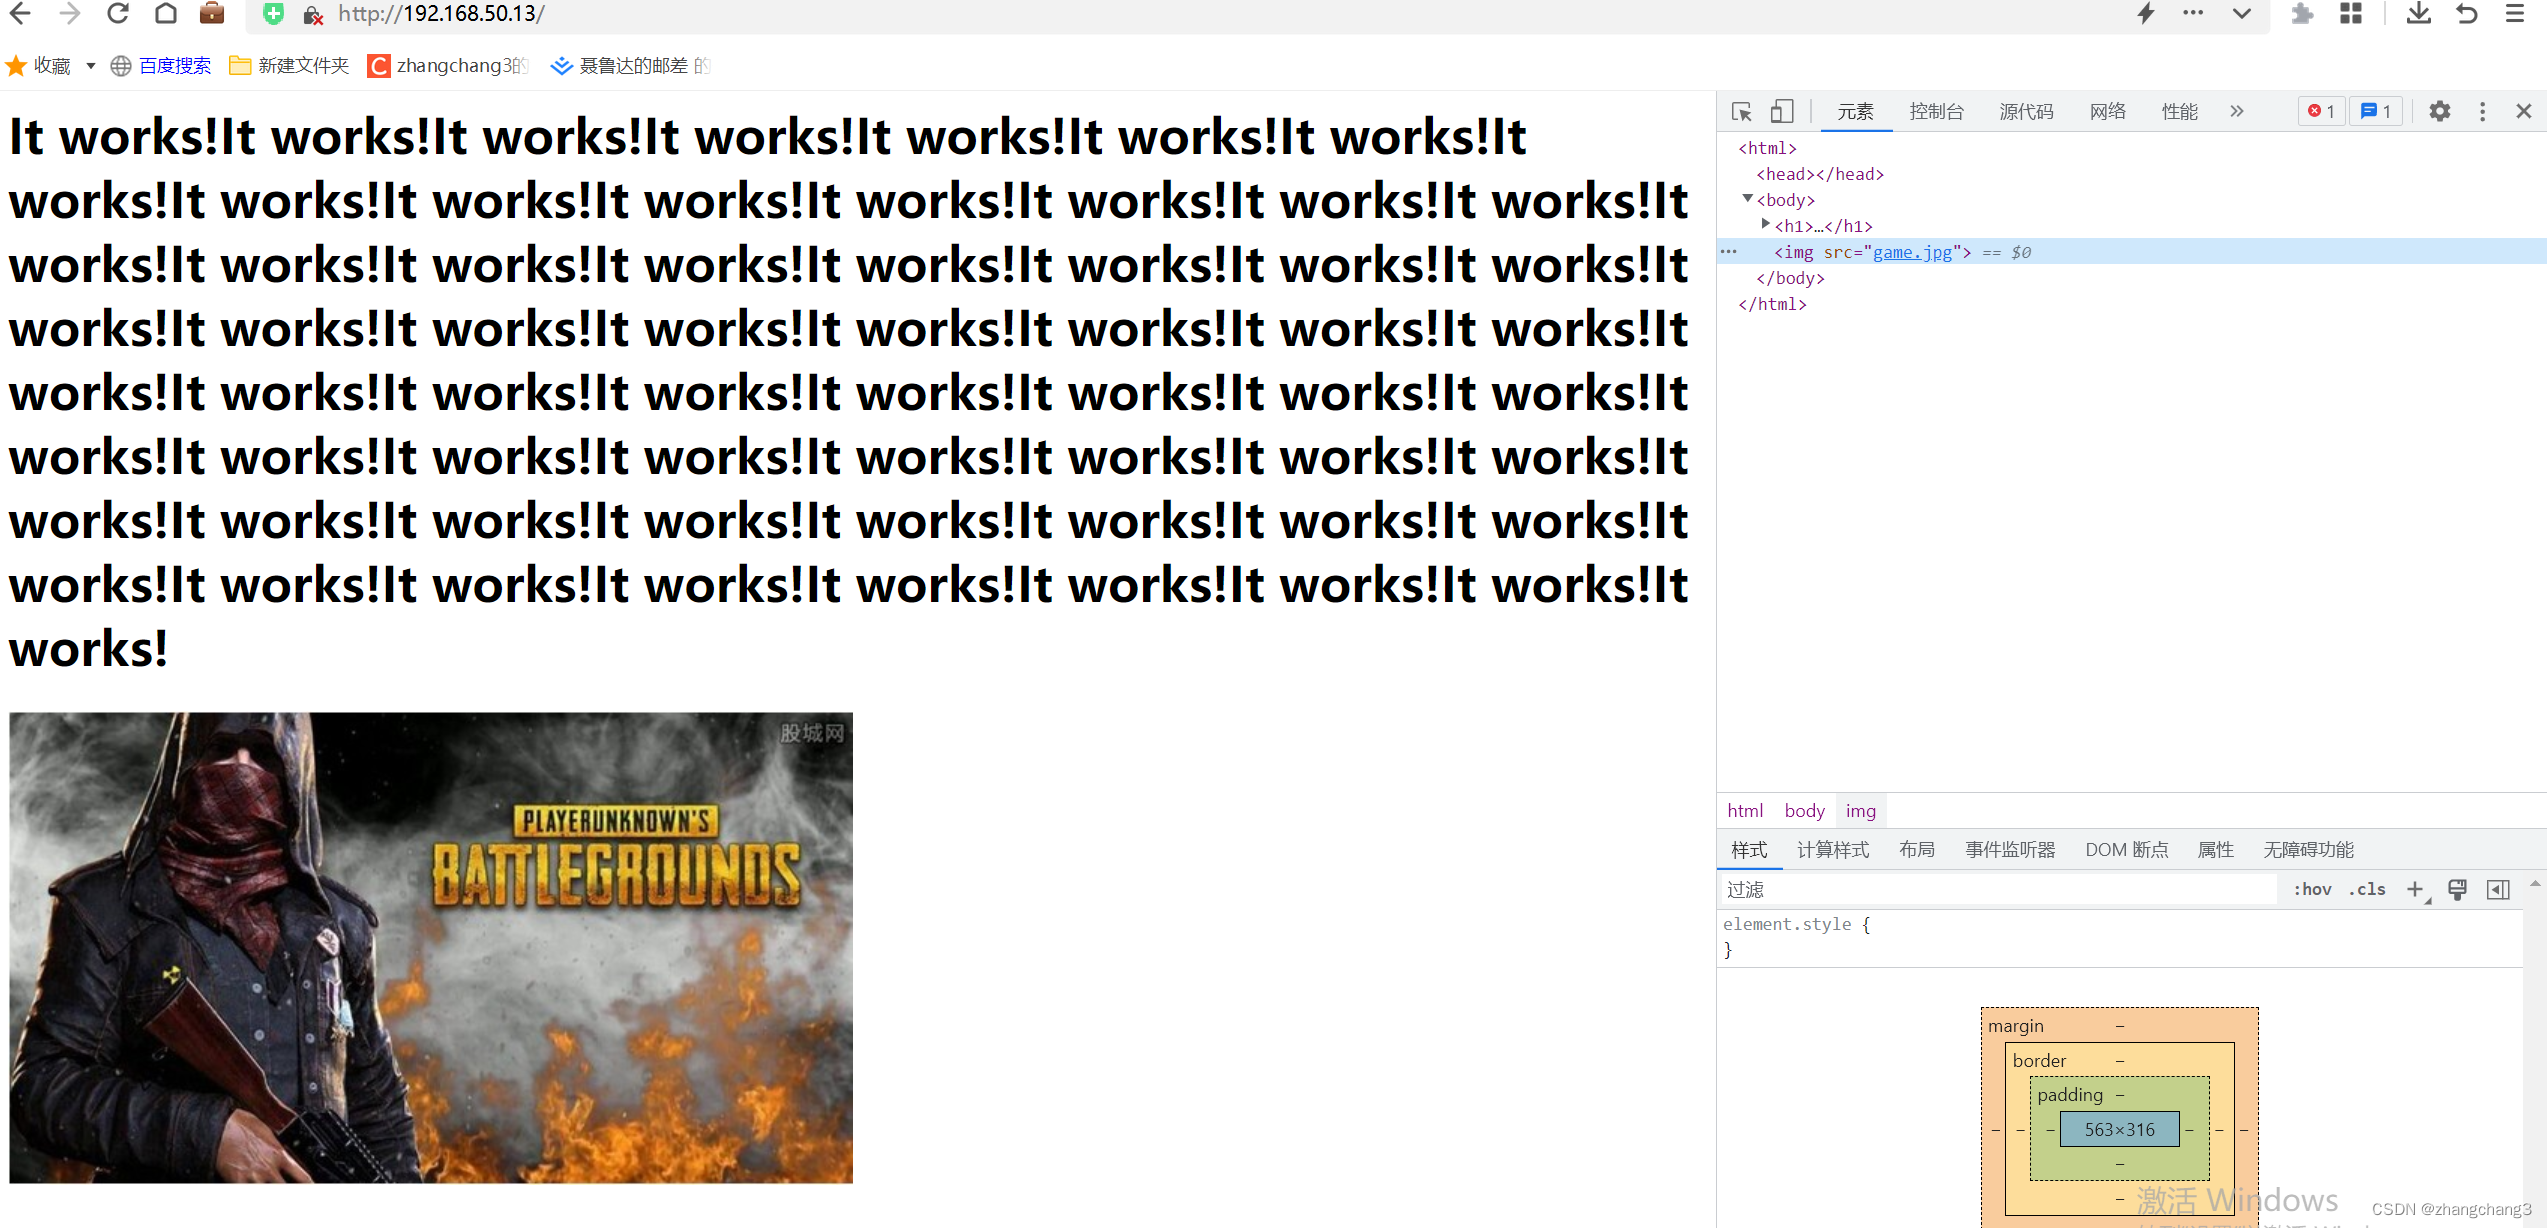This screenshot has width=2547, height=1228.
Task: Select html in the breadcrumb bar
Action: click(1745, 811)
